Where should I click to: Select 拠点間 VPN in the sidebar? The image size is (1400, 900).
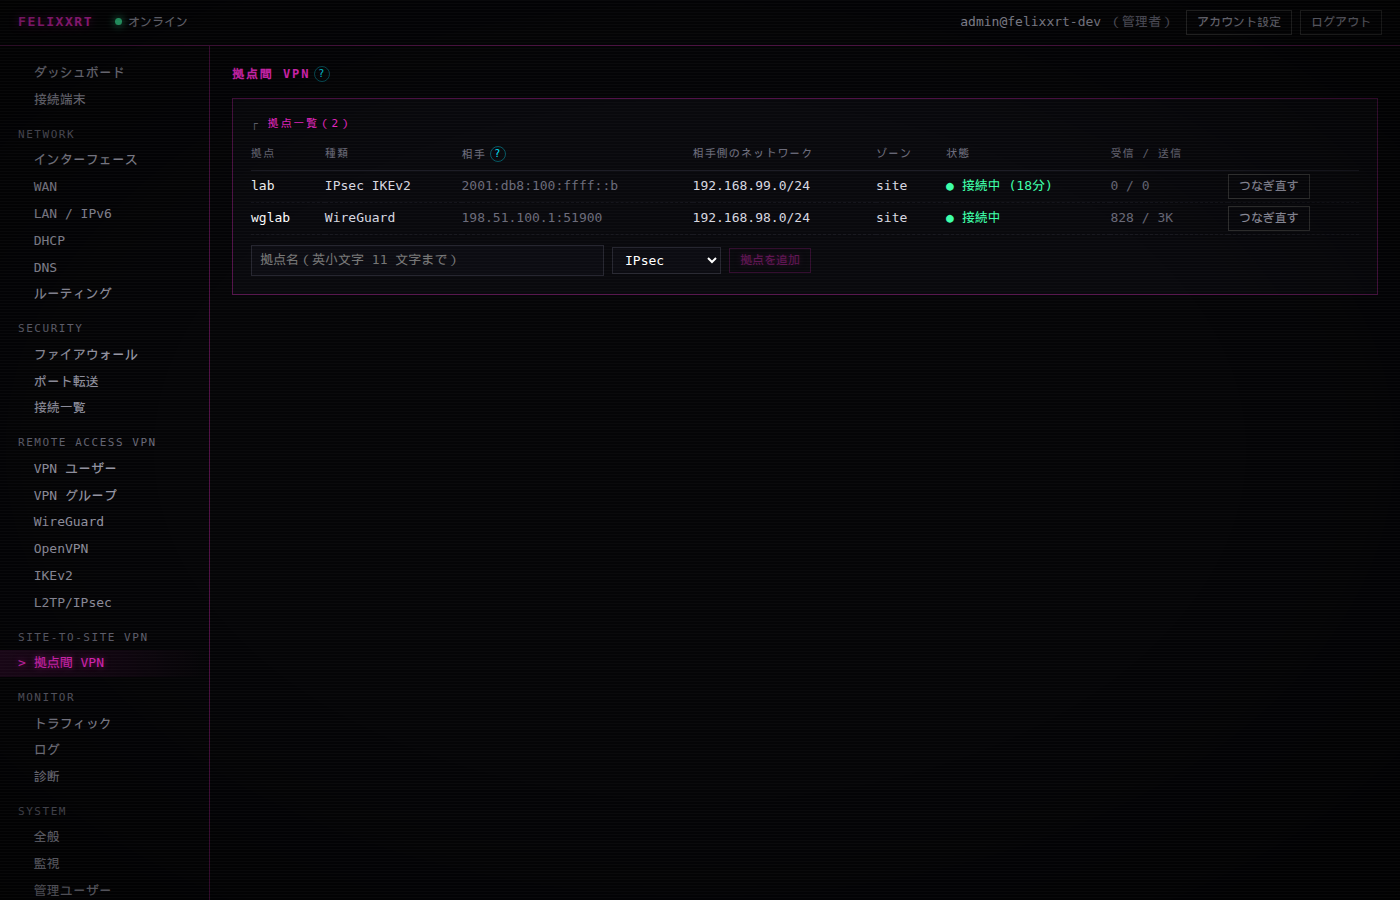point(69,662)
